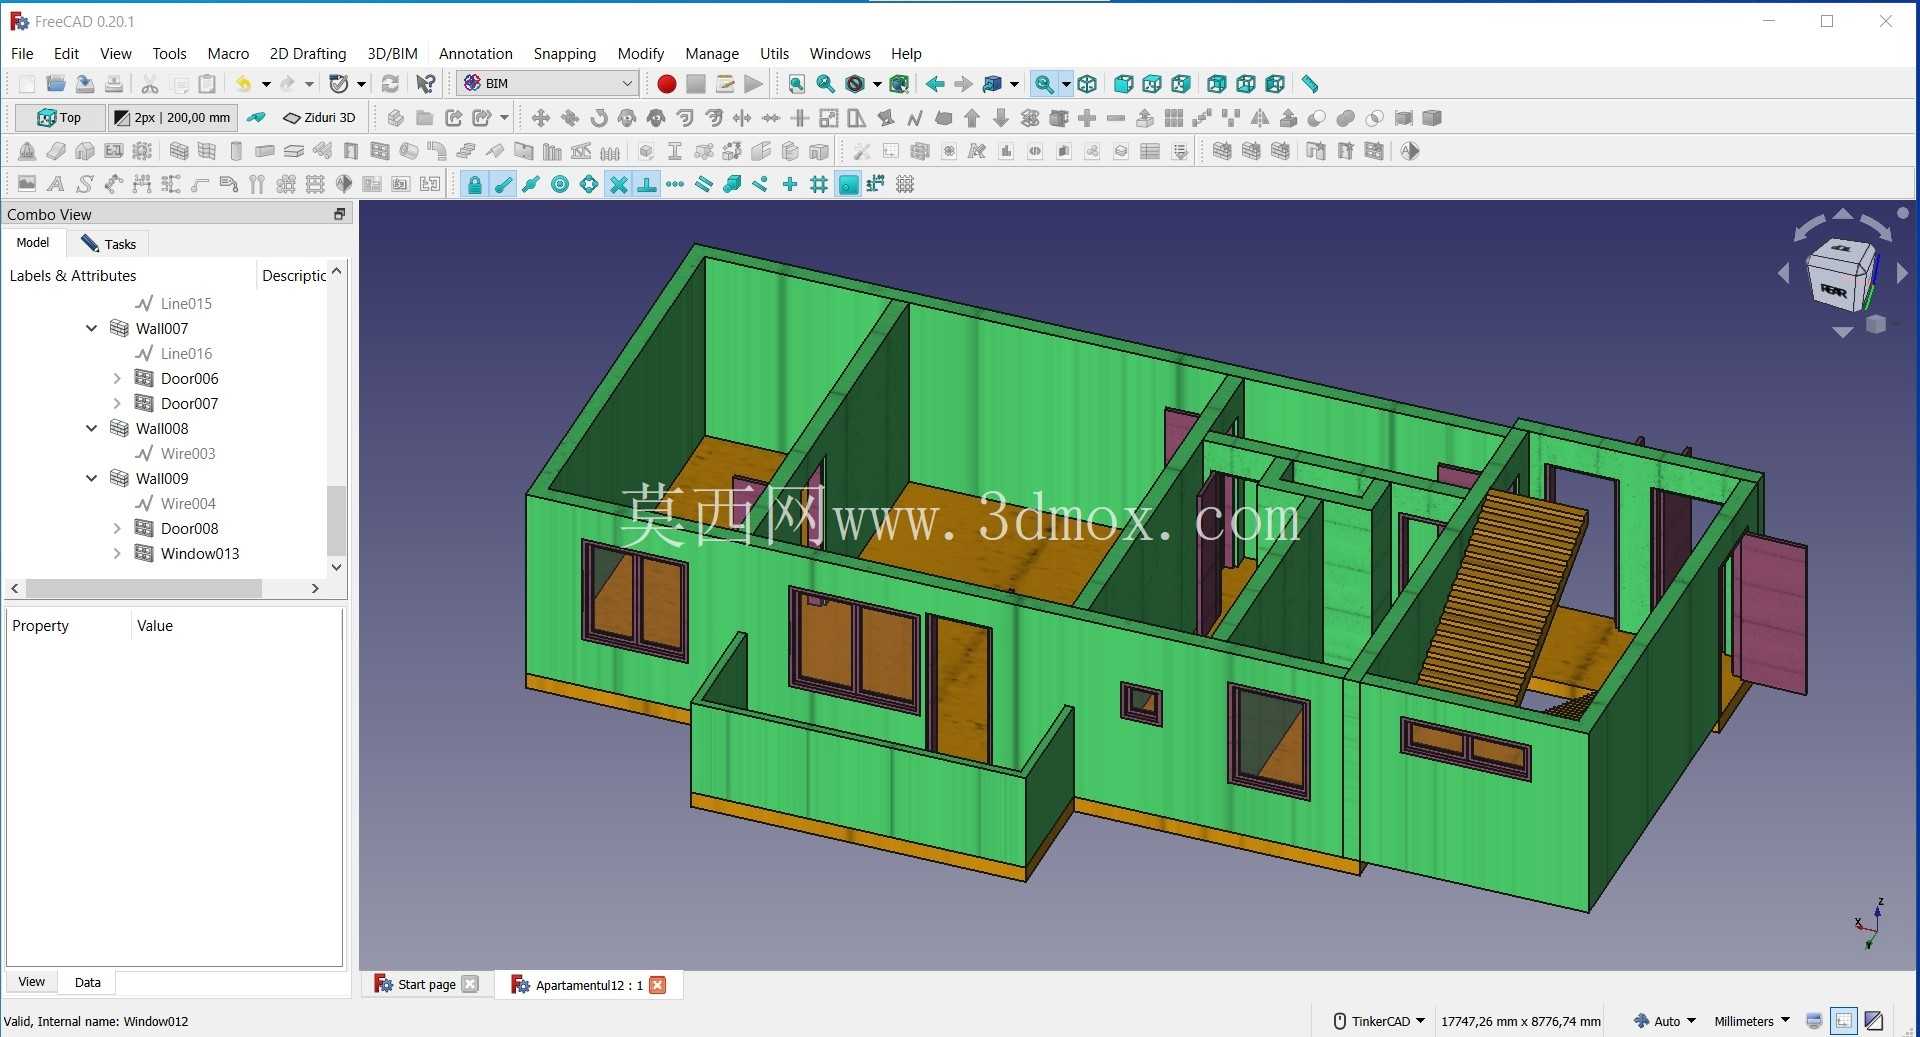Toggle the Snap Lock padlock
This screenshot has height=1037, width=1920.
coord(475,184)
